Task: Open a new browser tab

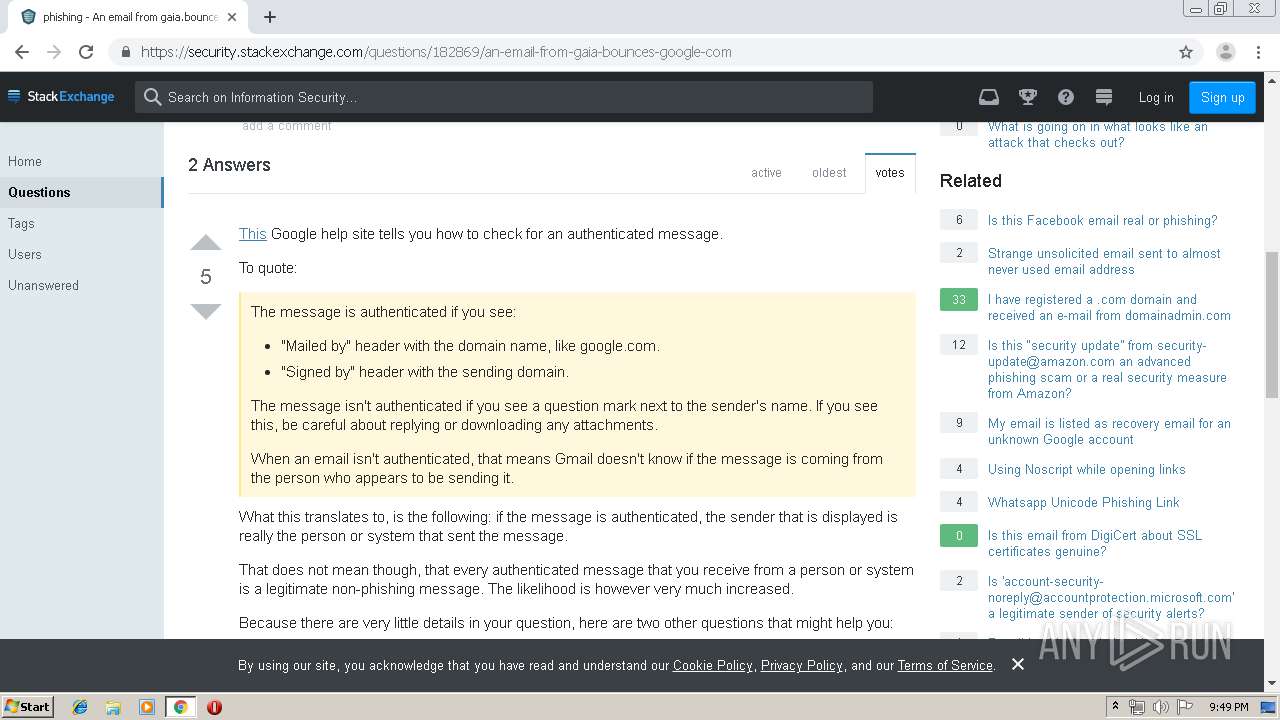Action: pos(269,17)
